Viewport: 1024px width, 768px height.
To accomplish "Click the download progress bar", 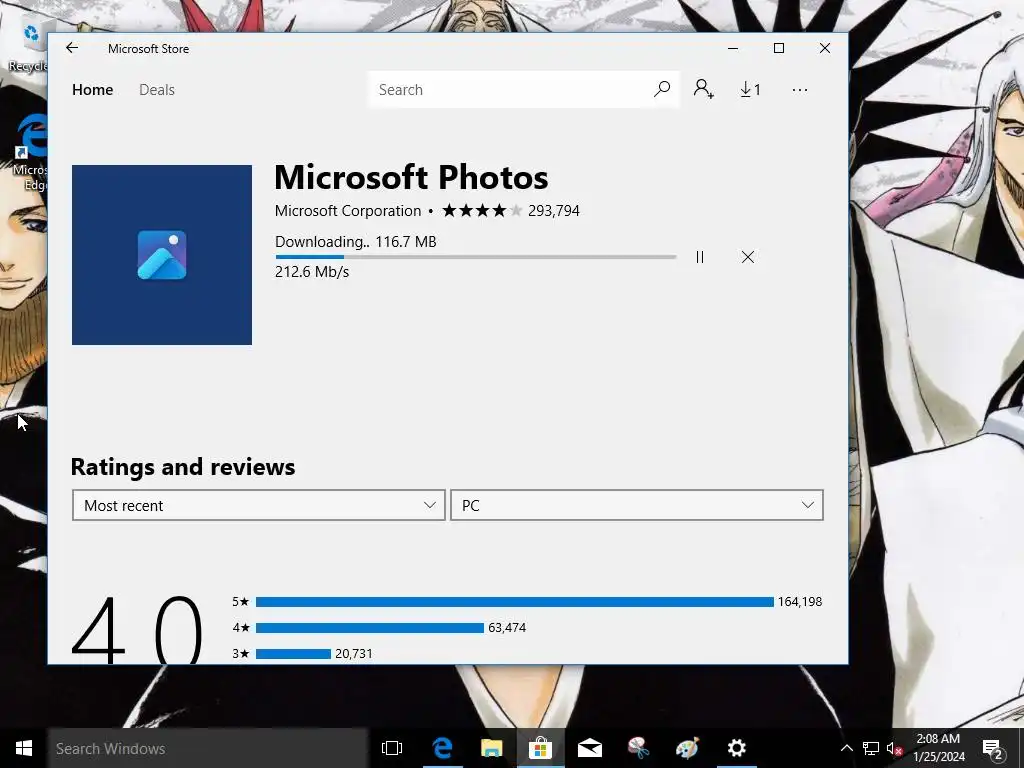I will coord(475,257).
